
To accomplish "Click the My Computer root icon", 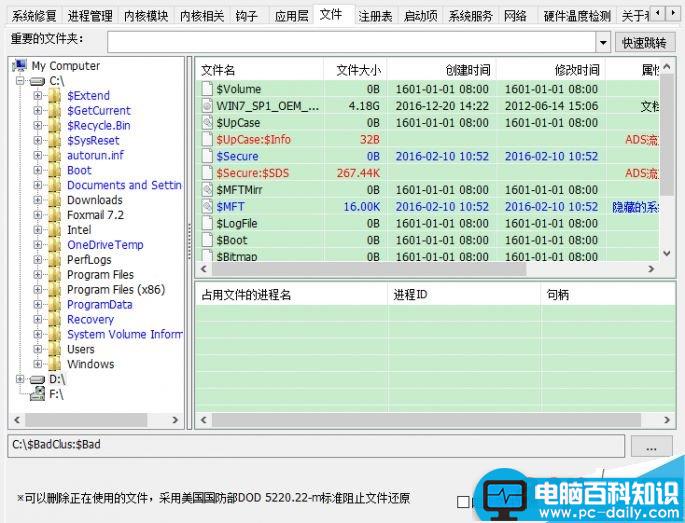I will point(20,66).
